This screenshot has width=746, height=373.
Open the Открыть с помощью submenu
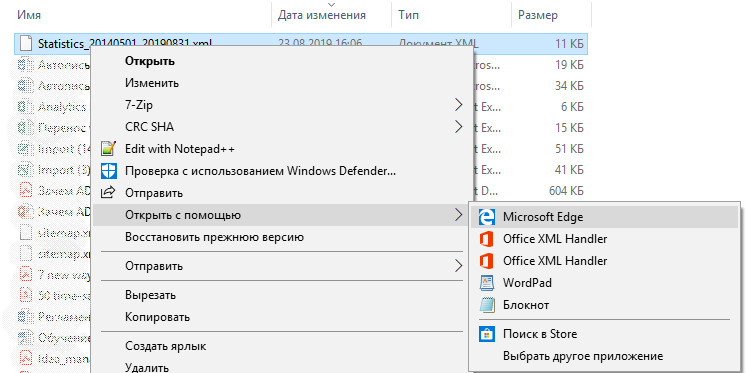coord(281,215)
